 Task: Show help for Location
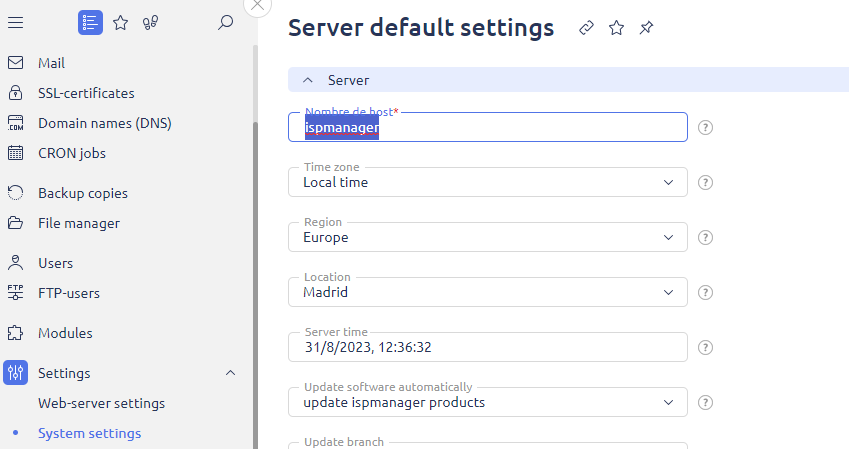point(705,292)
